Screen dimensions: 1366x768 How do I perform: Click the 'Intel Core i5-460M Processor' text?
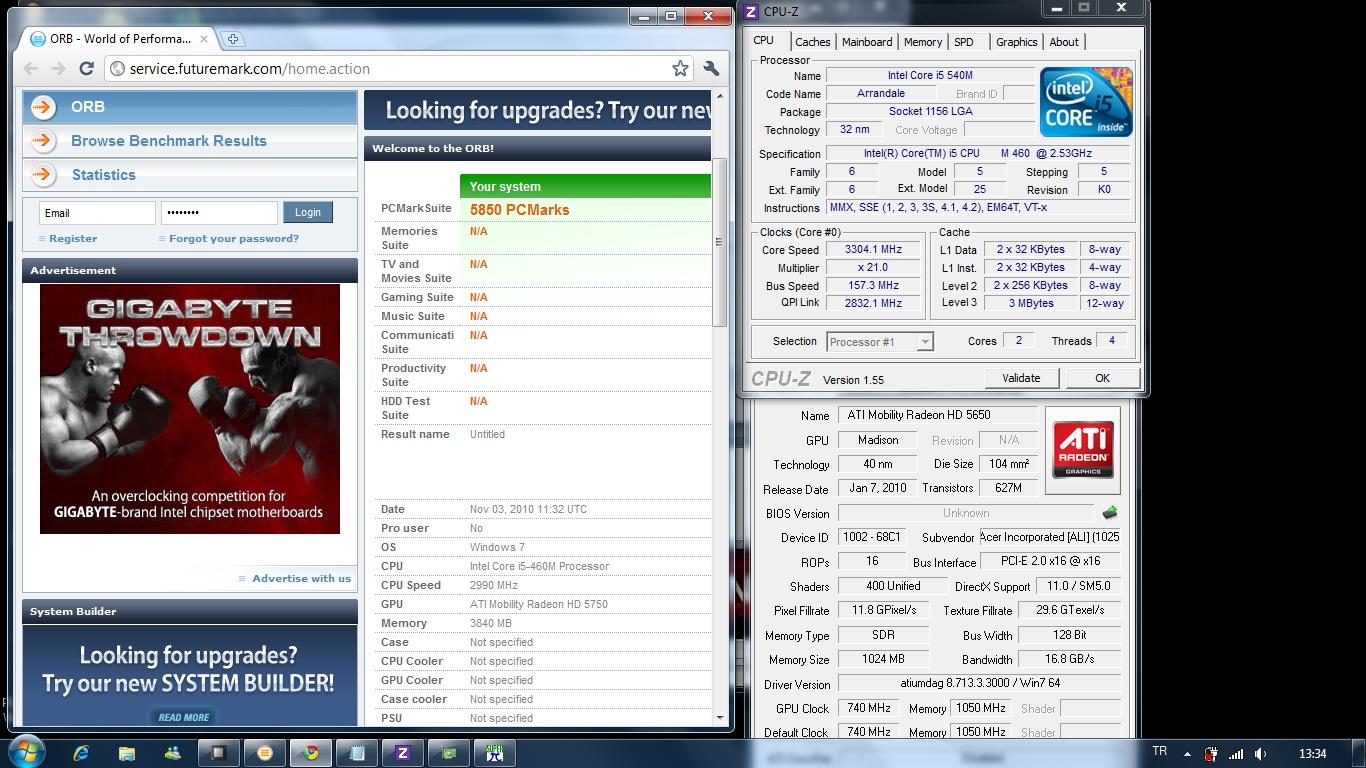539,566
